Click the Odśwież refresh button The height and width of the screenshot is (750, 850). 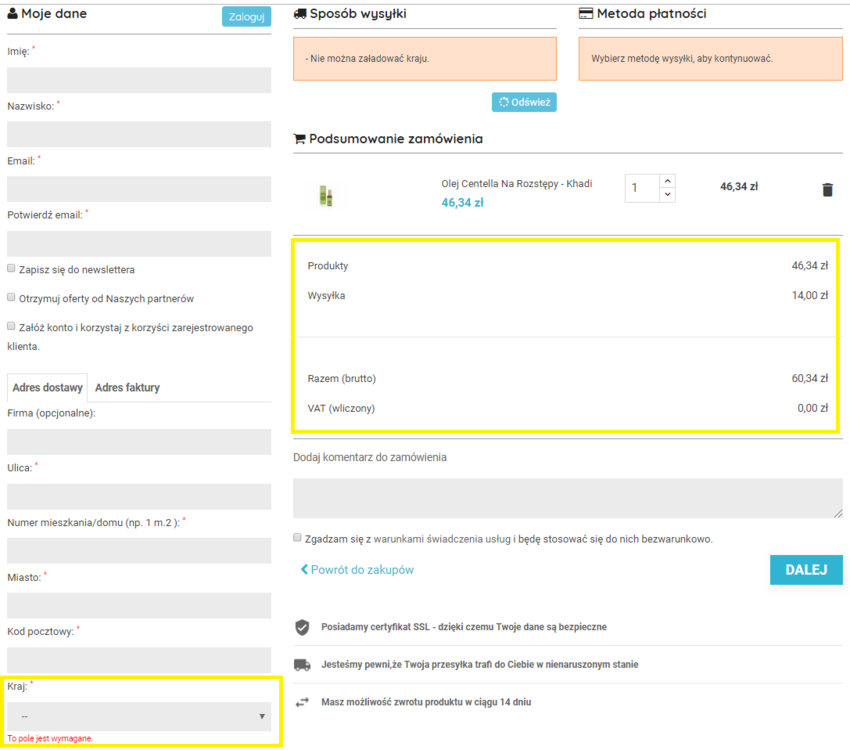point(524,102)
